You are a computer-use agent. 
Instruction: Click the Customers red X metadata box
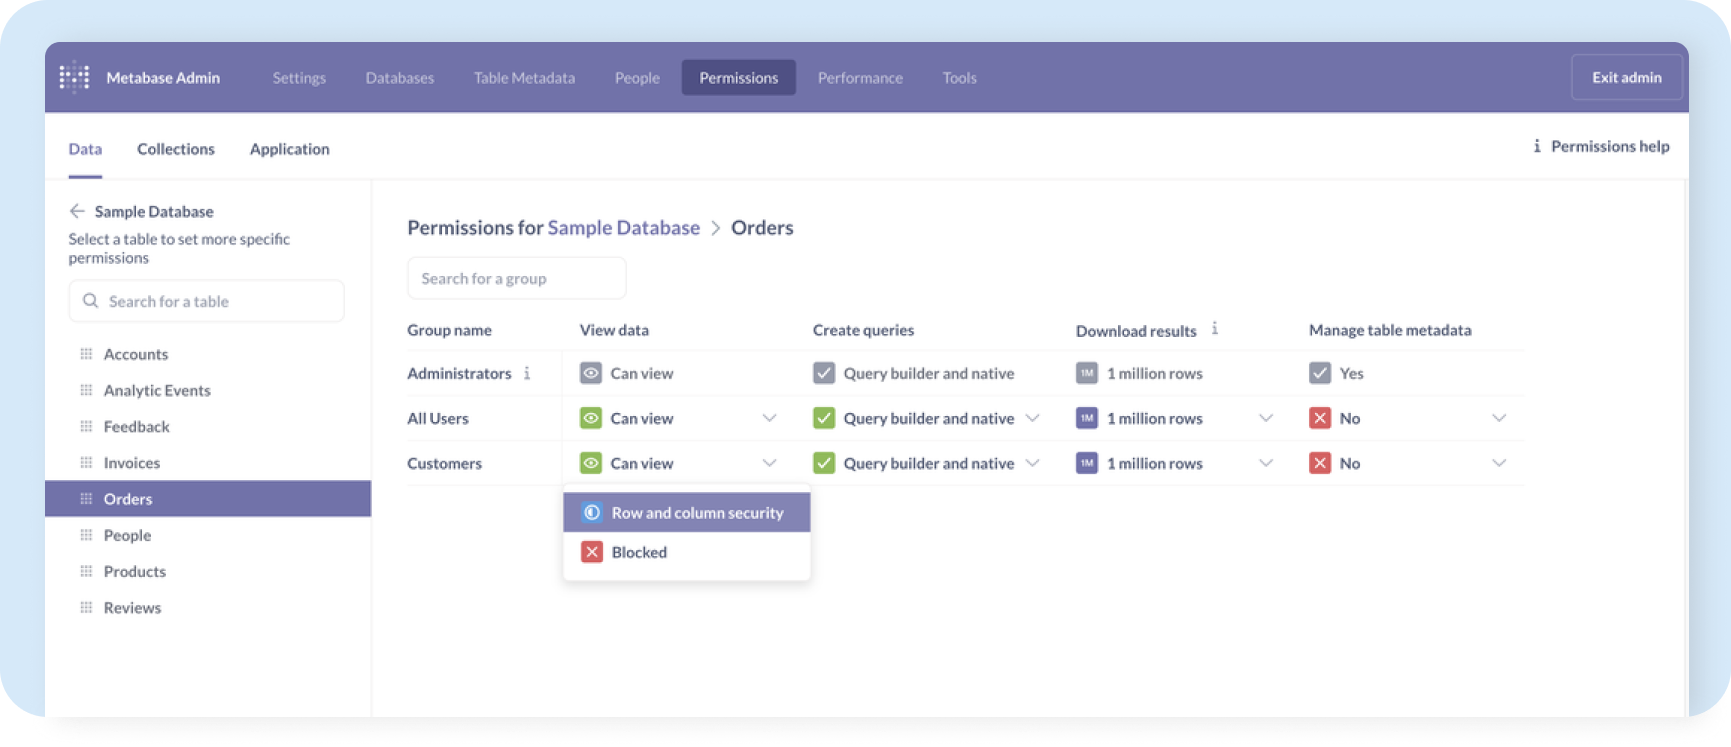pyautogui.click(x=1320, y=463)
